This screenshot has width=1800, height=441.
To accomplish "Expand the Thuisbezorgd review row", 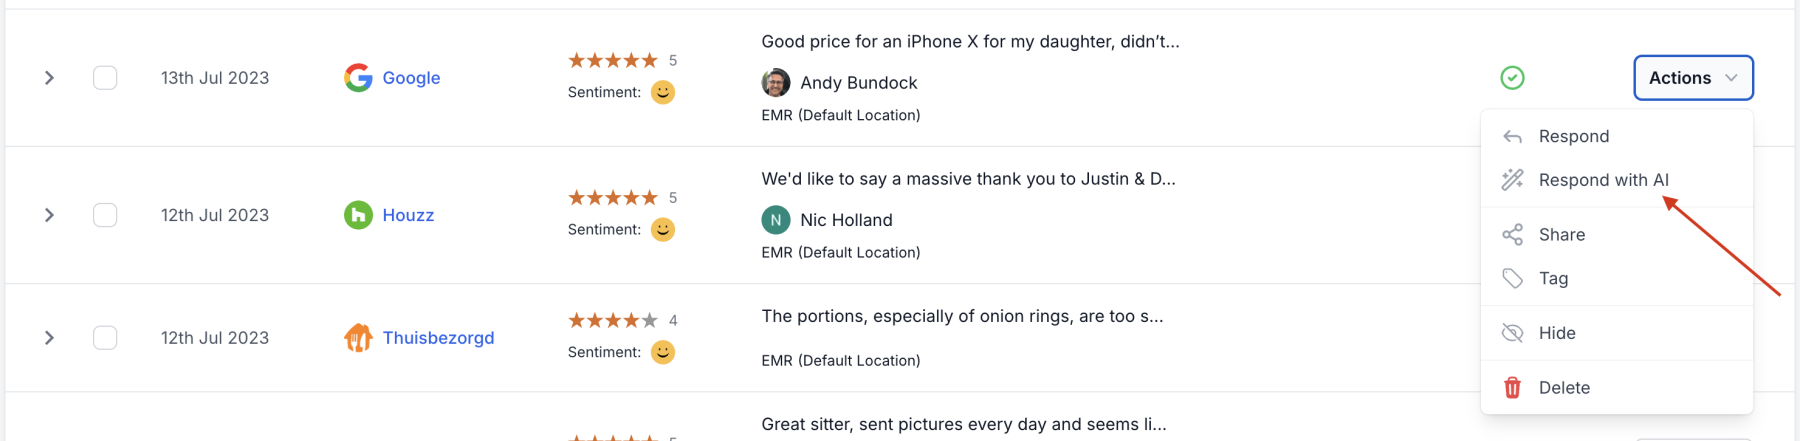I will [x=49, y=338].
